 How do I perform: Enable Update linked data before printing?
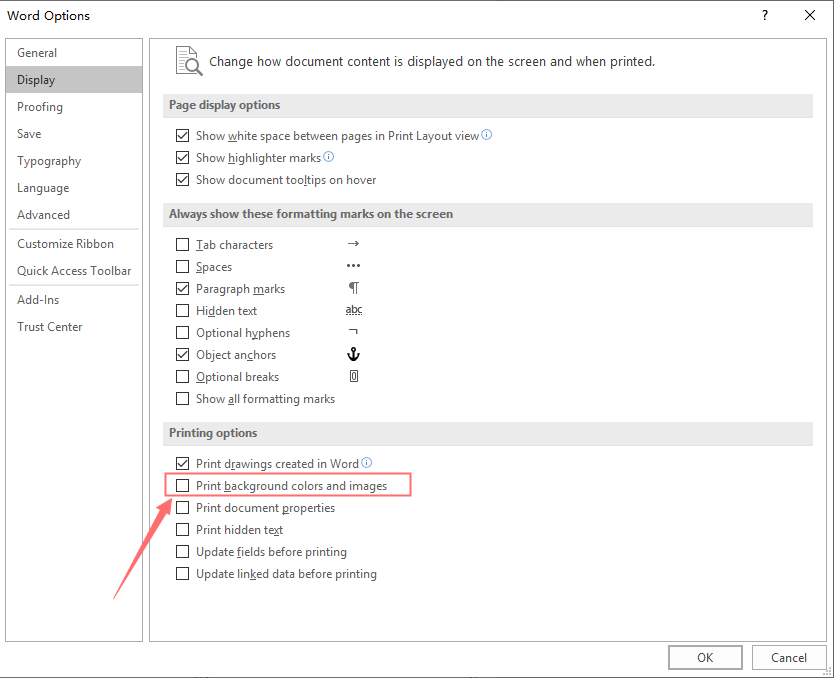point(182,574)
